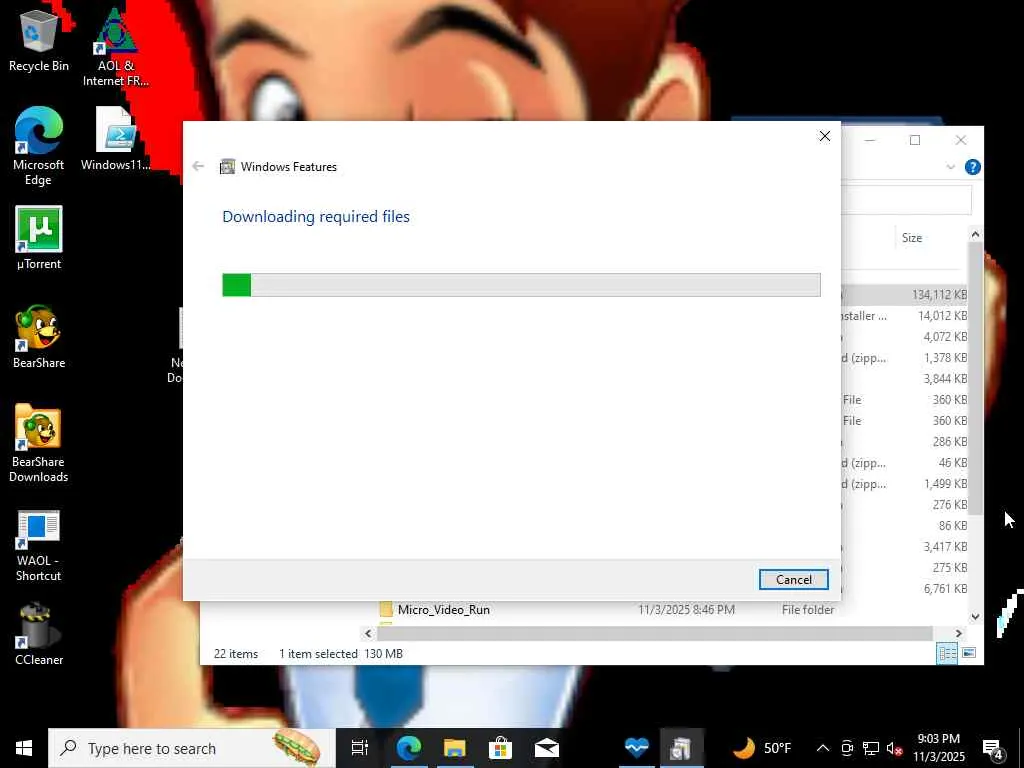This screenshot has height=768, width=1024.
Task: Launch µTorrent from the desktop
Action: (39, 238)
